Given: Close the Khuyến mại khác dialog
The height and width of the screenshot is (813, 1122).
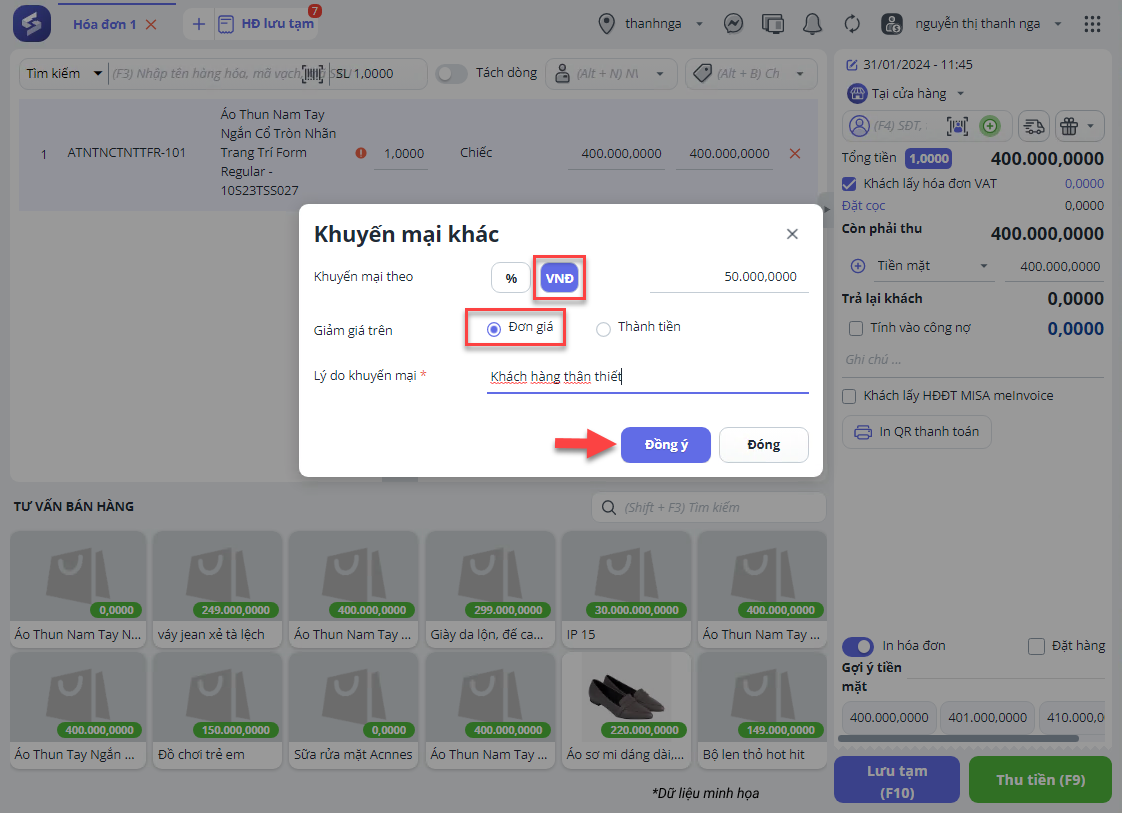Looking at the screenshot, I should coord(791,234).
